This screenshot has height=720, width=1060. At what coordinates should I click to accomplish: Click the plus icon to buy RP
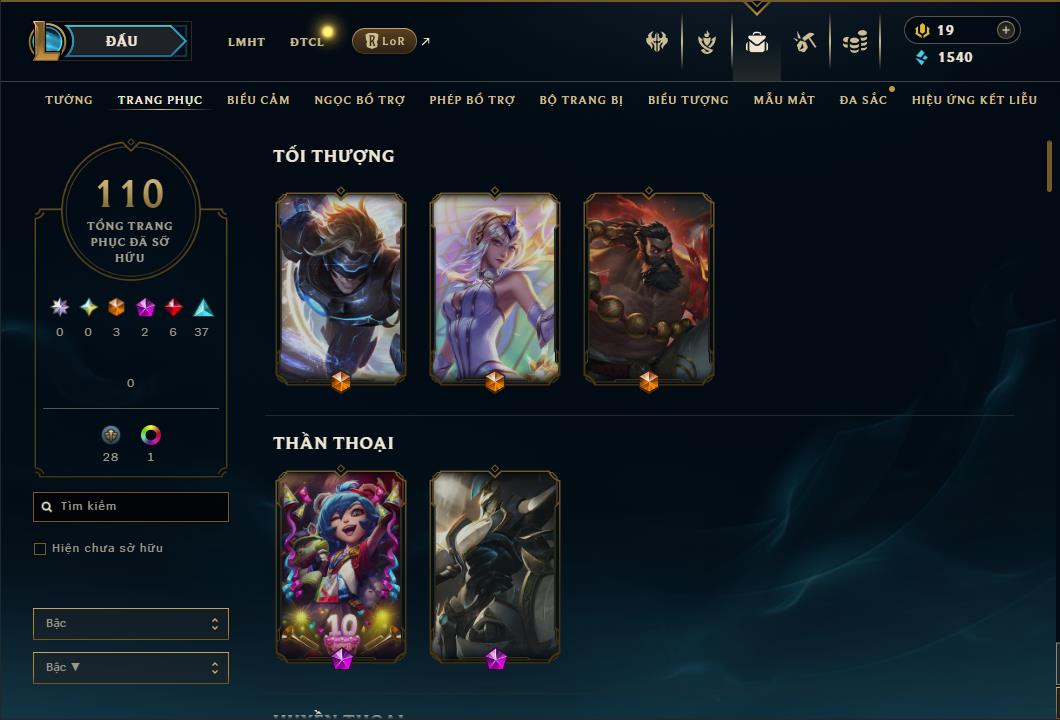[1006, 30]
